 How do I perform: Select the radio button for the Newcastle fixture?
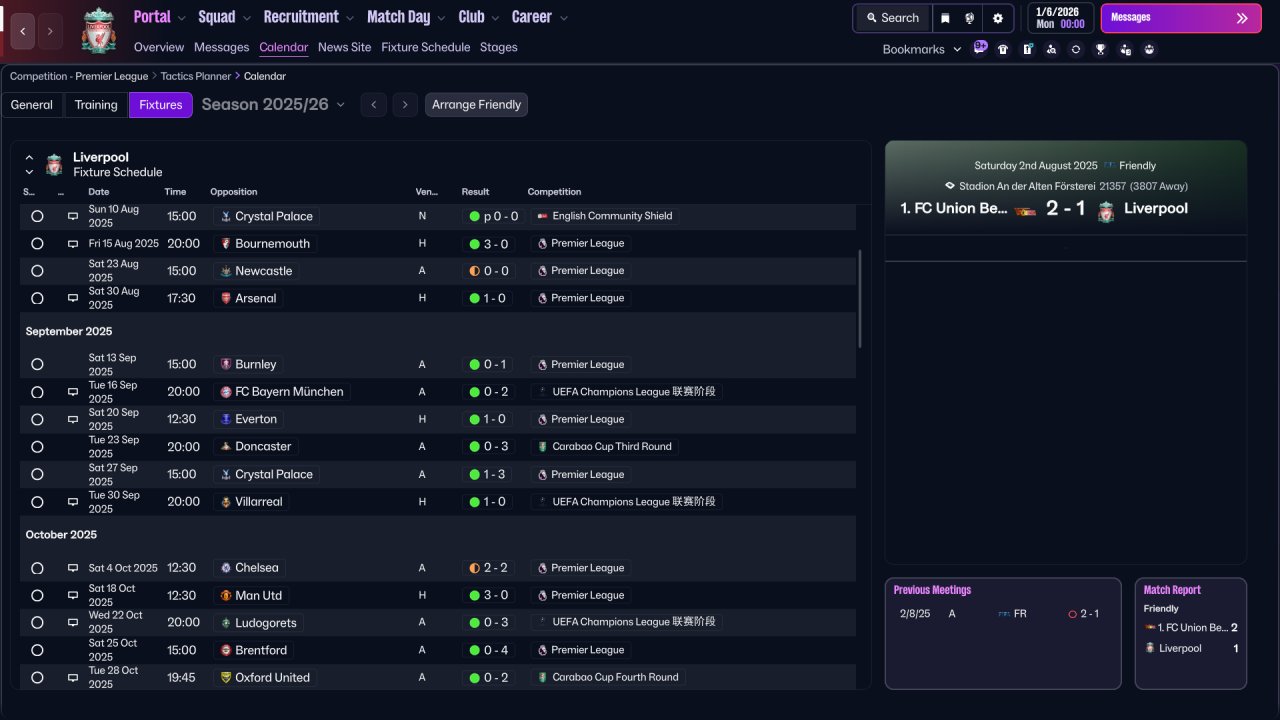[x=37, y=271]
